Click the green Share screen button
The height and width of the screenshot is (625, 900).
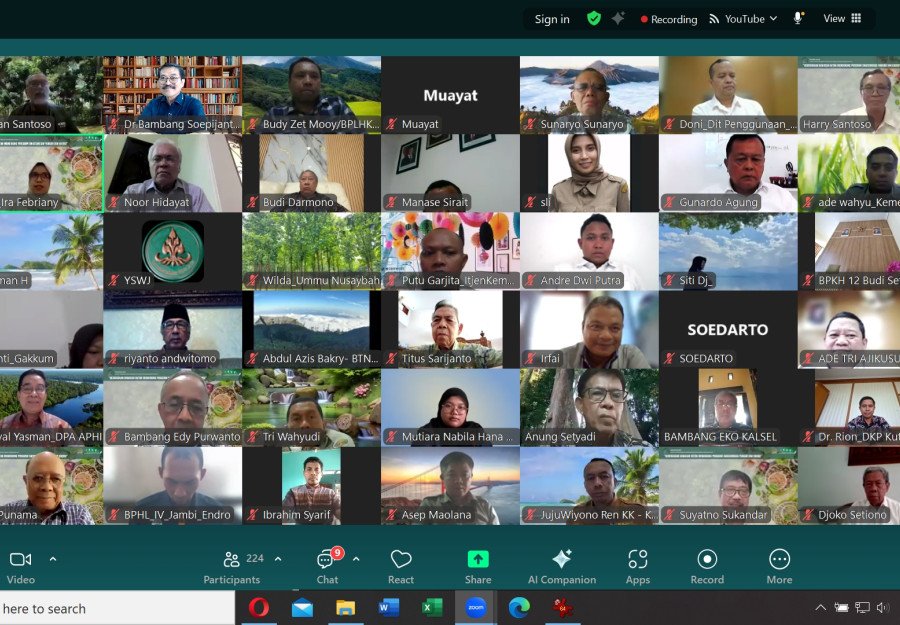pyautogui.click(x=478, y=566)
